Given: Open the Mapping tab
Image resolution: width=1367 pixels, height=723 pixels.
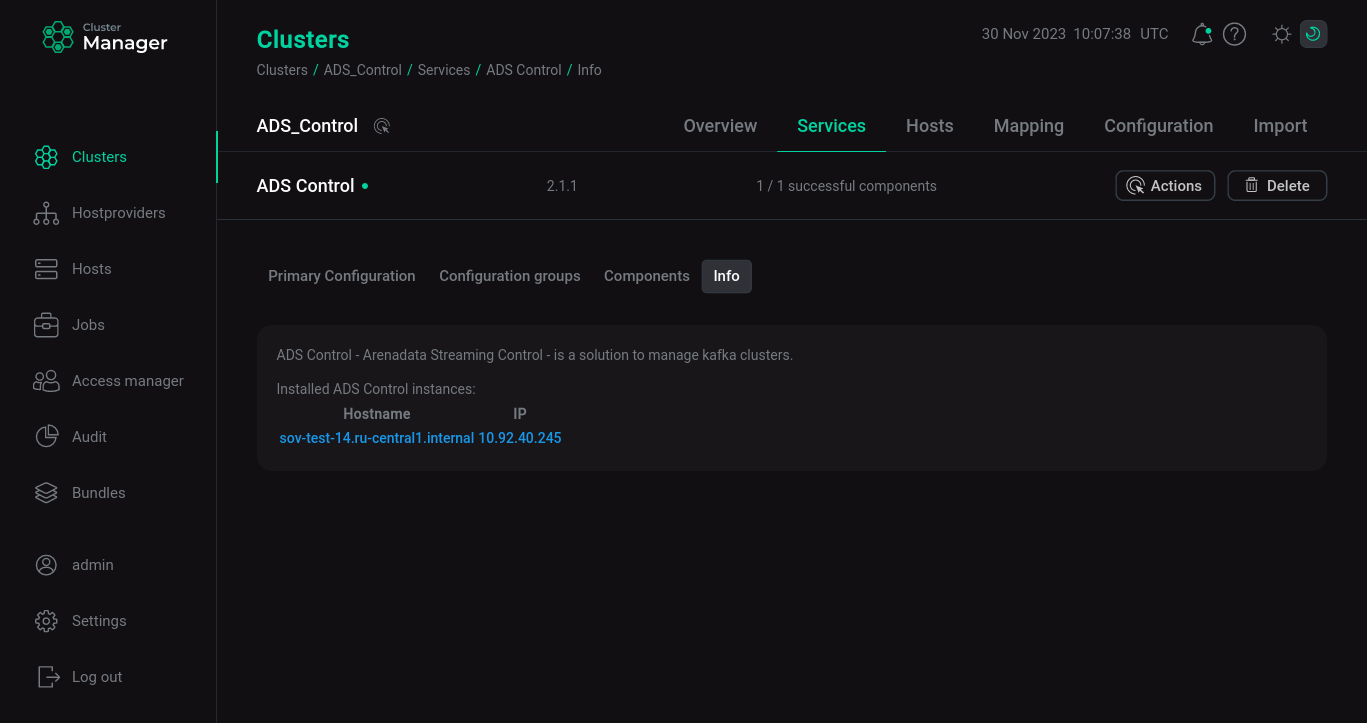Looking at the screenshot, I should [x=1028, y=126].
